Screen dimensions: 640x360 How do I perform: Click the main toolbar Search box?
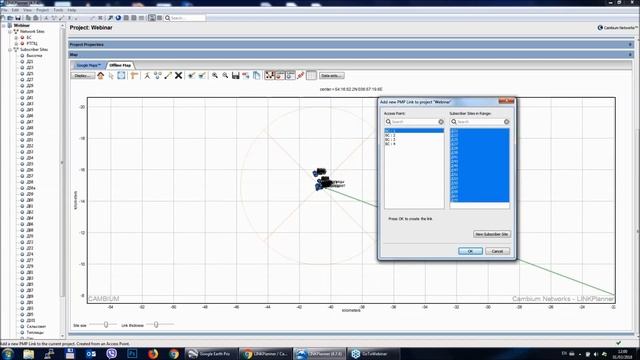pyautogui.click(x=185, y=18)
